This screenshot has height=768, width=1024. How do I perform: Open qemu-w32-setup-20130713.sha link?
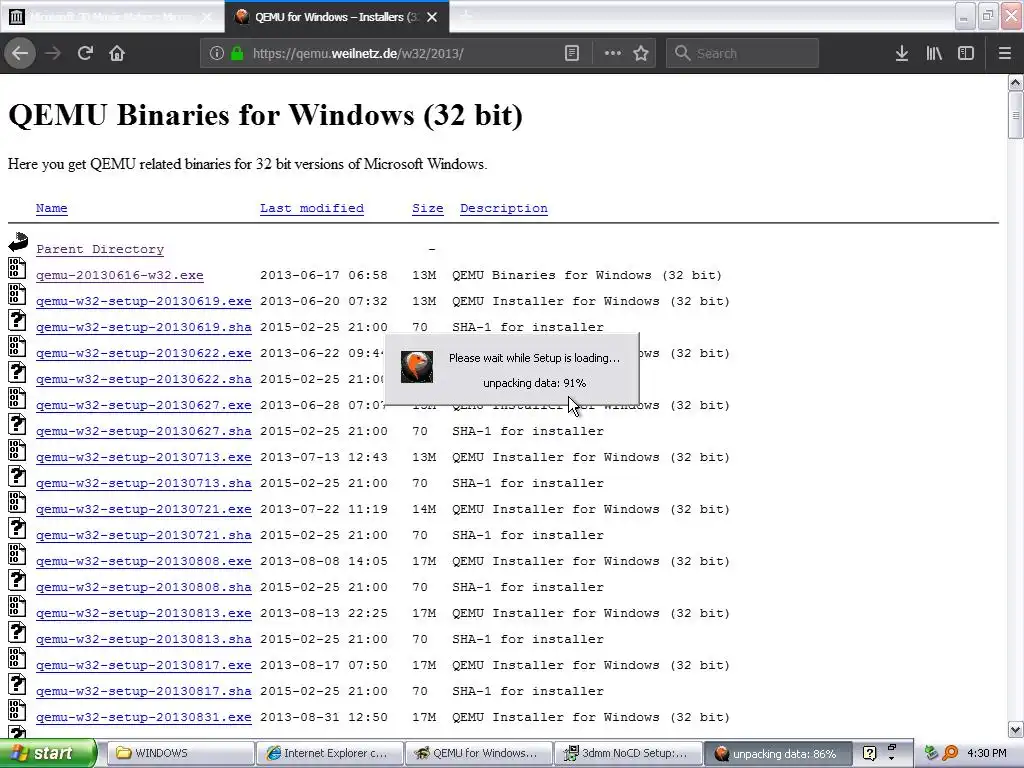pyautogui.click(x=144, y=483)
